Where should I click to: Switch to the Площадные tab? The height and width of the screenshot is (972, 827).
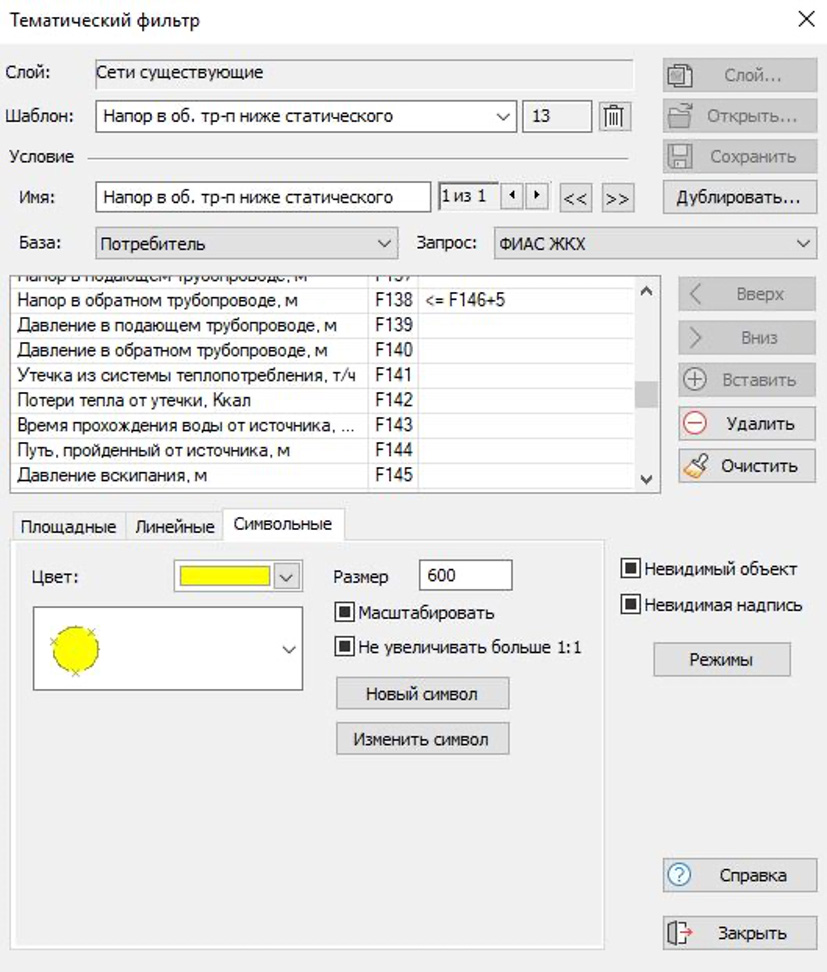(68, 526)
